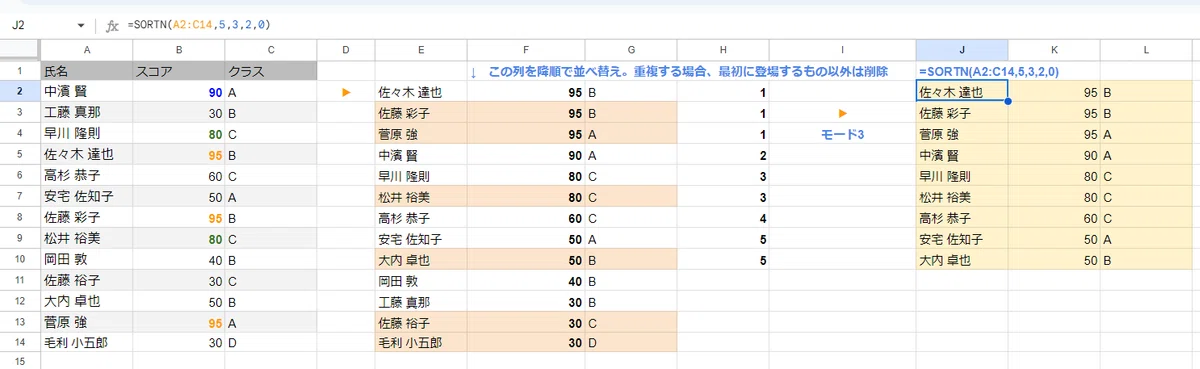
Task: Select 中濱 賢 in column A
Action: 87,92
